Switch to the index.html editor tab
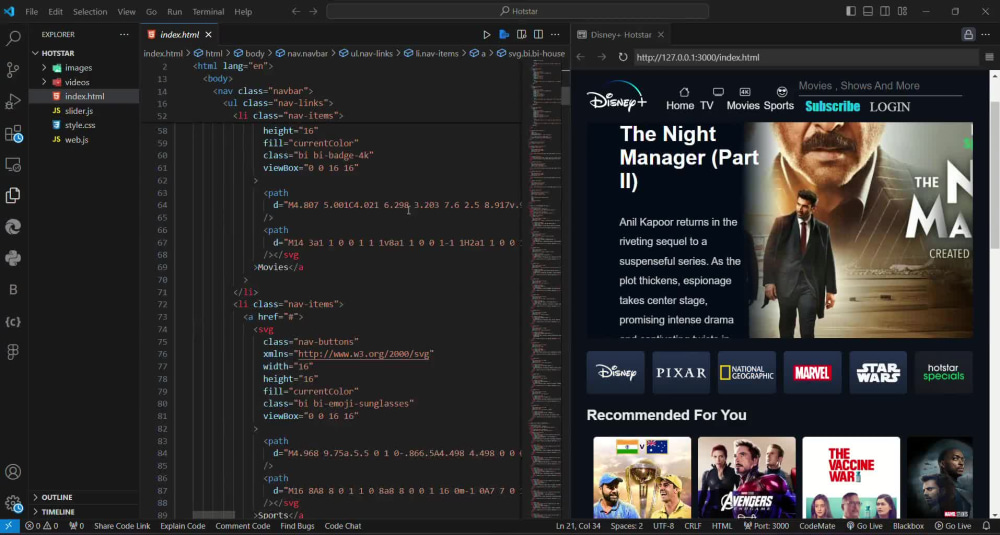 179,34
